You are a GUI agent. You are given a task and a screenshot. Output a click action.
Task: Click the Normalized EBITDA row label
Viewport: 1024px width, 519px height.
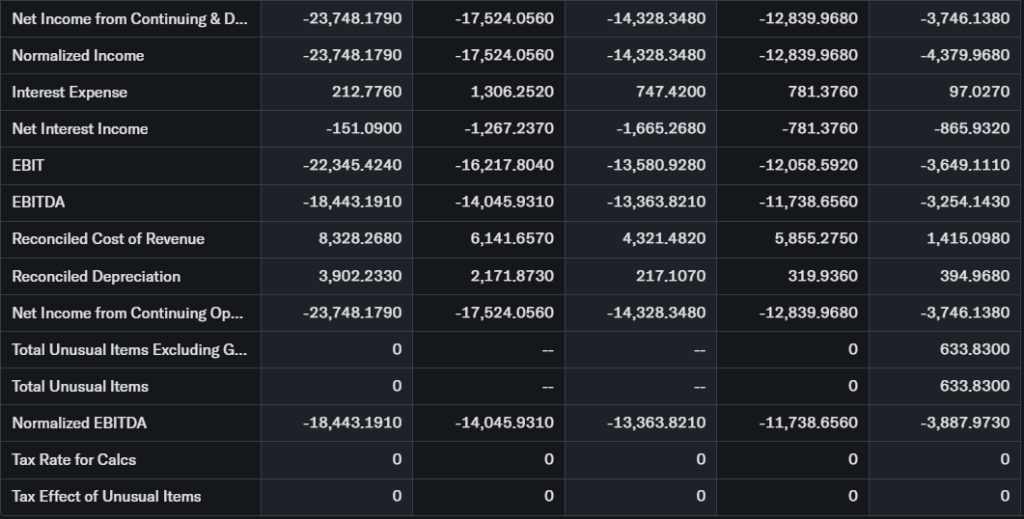[x=79, y=423]
